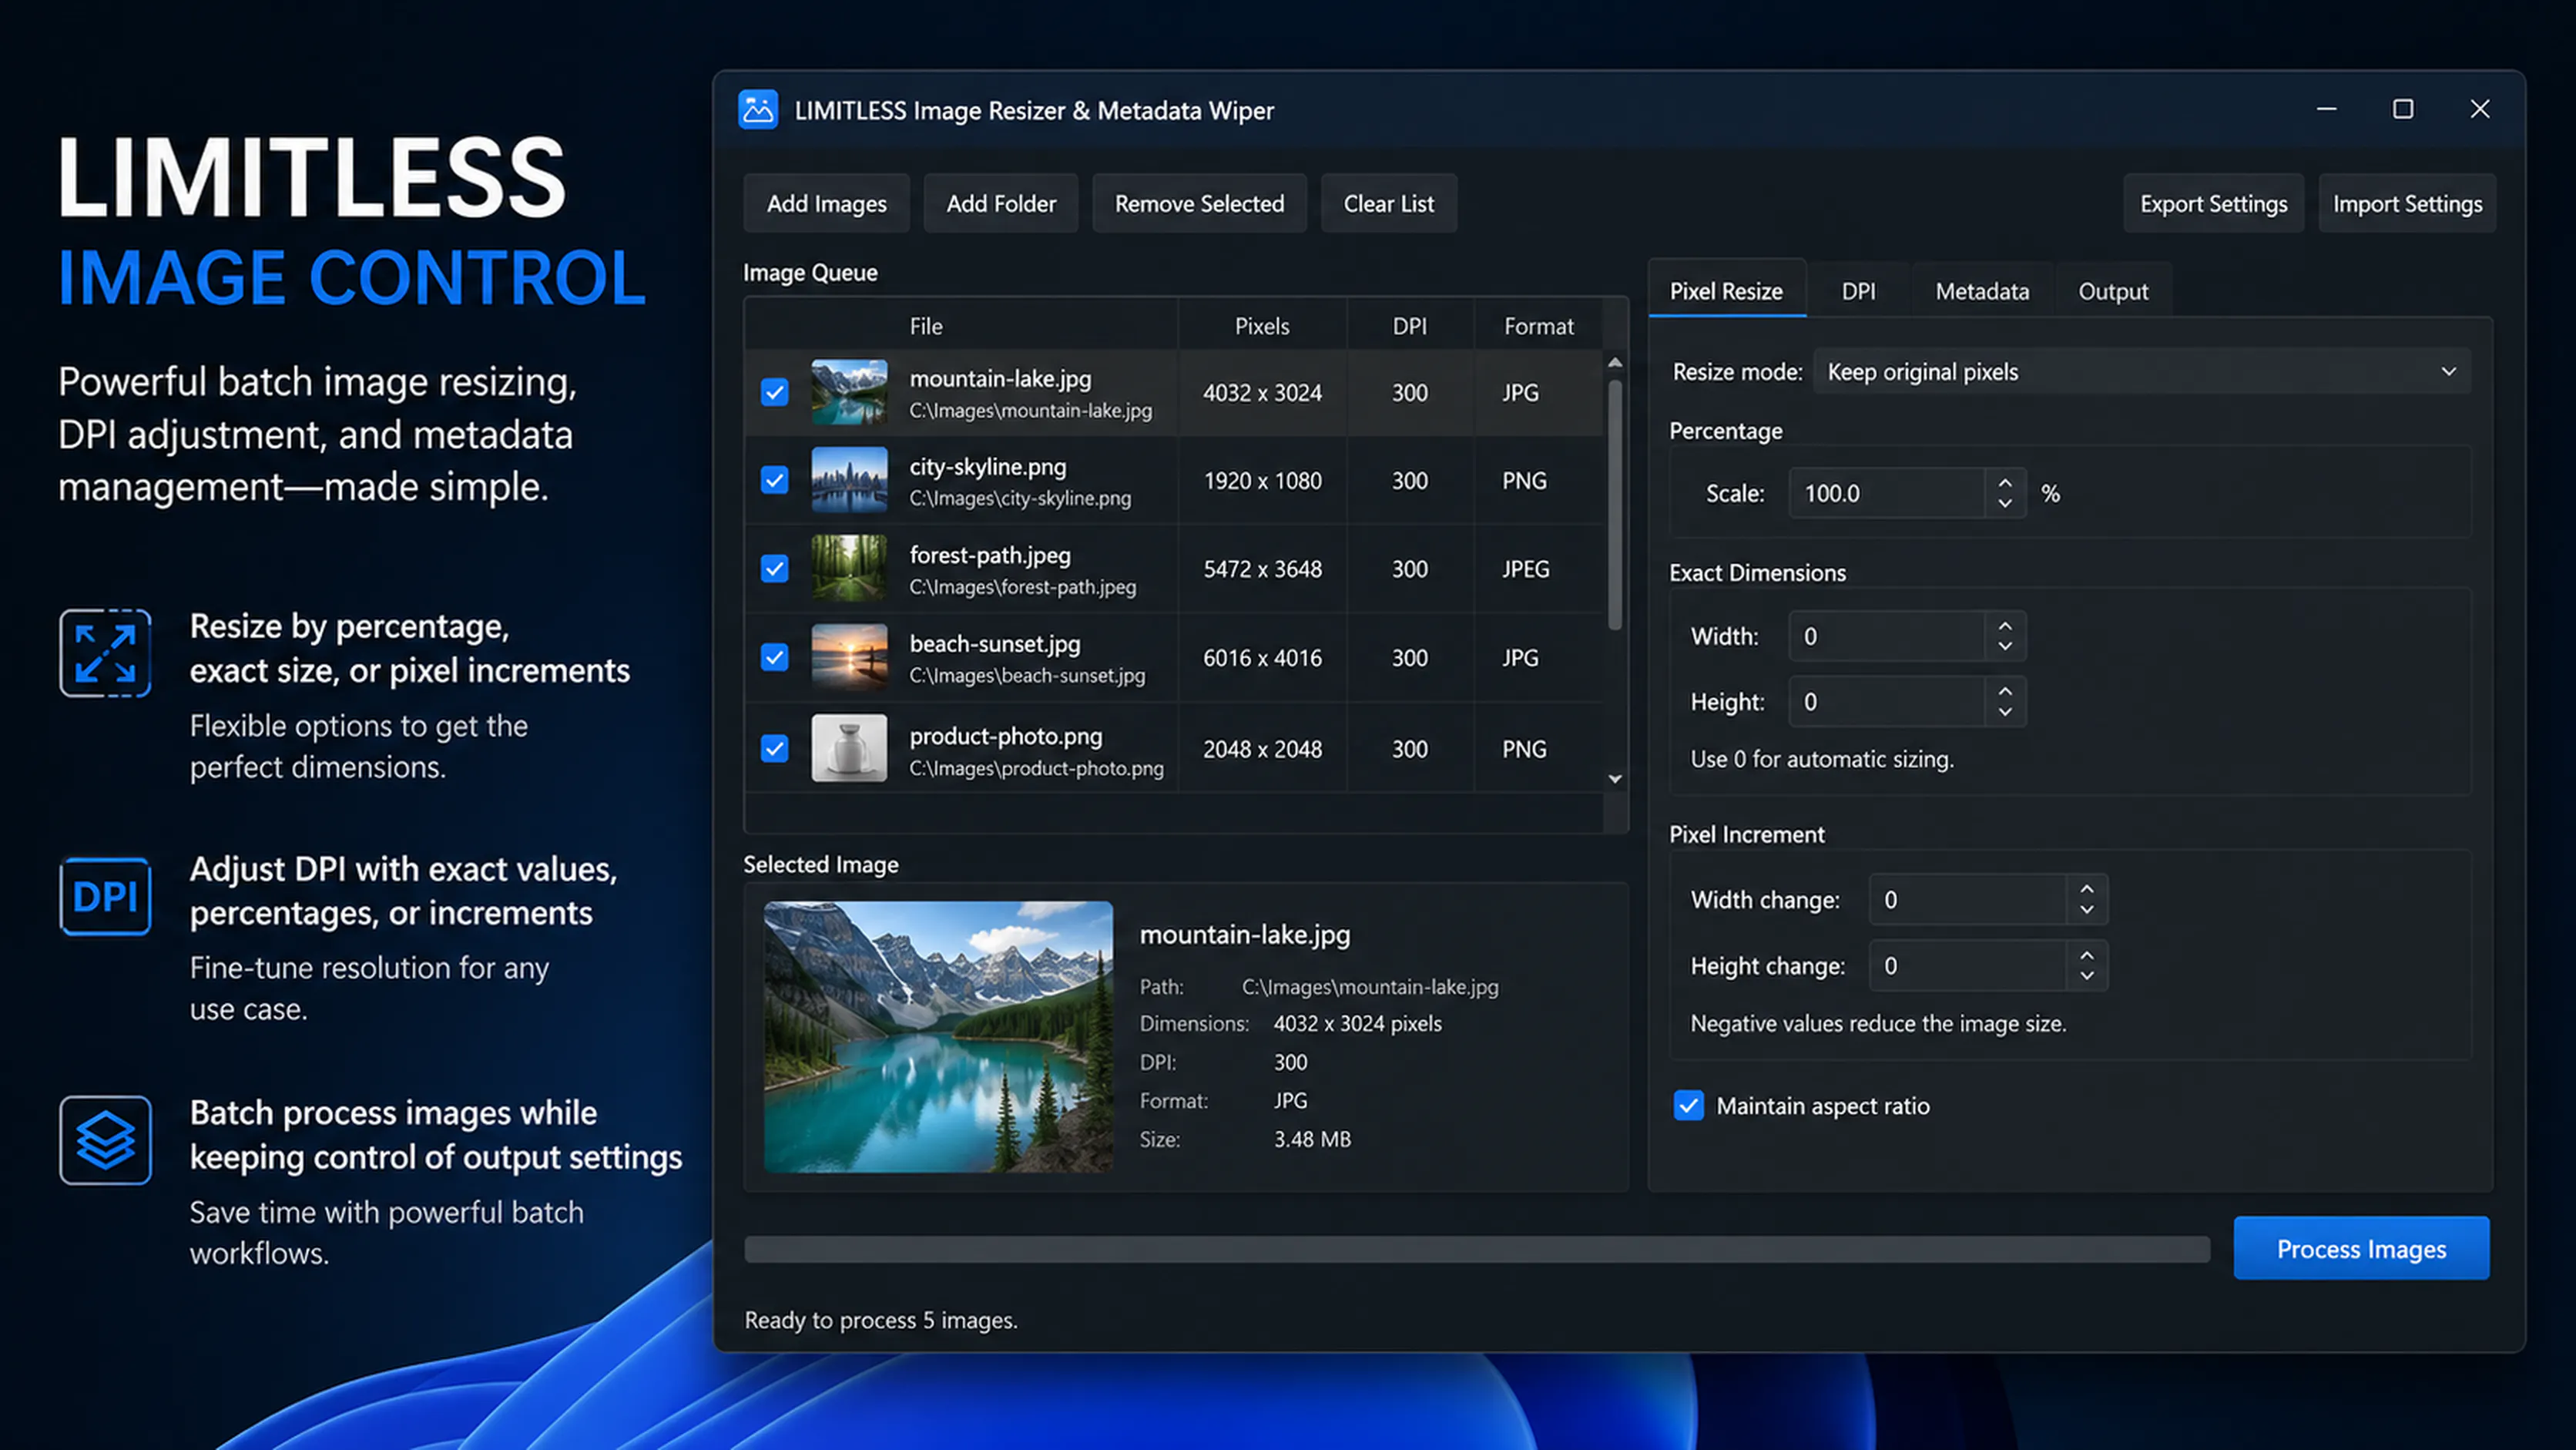2576x1450 pixels.
Task: Decrease Height change with down arrow
Action: tap(2087, 977)
